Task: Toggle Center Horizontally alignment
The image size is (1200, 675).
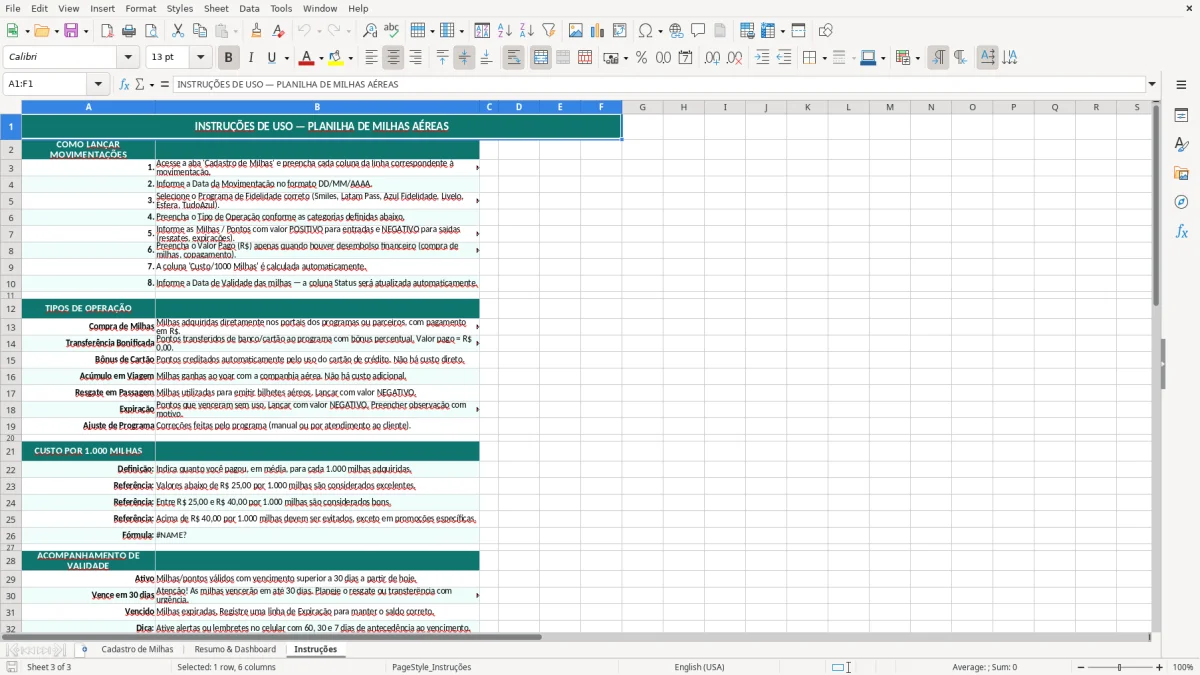Action: [393, 58]
